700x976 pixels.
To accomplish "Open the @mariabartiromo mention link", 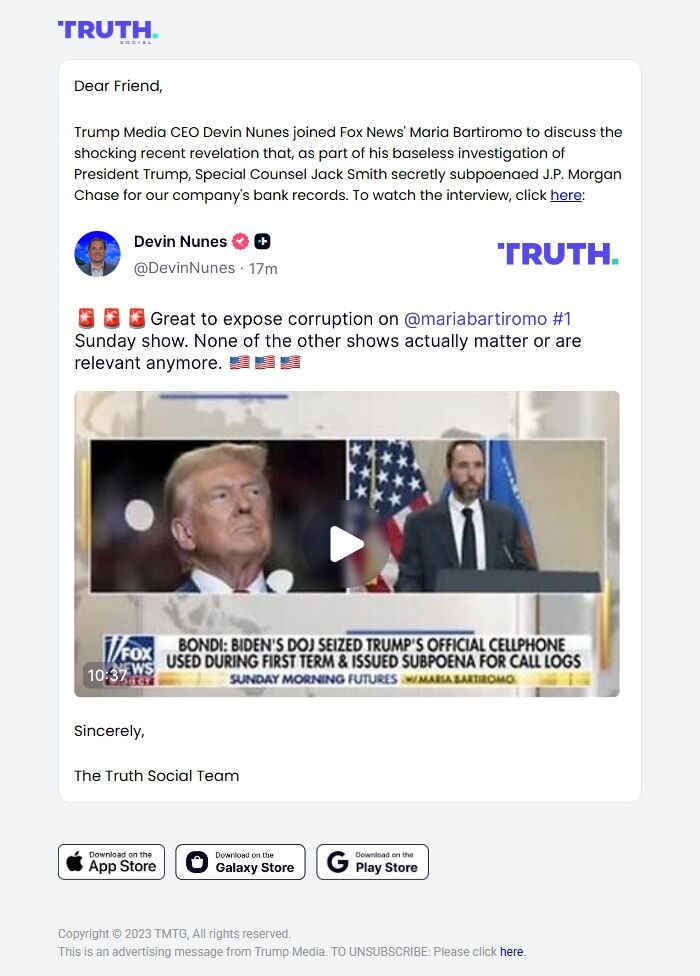I will pos(475,319).
